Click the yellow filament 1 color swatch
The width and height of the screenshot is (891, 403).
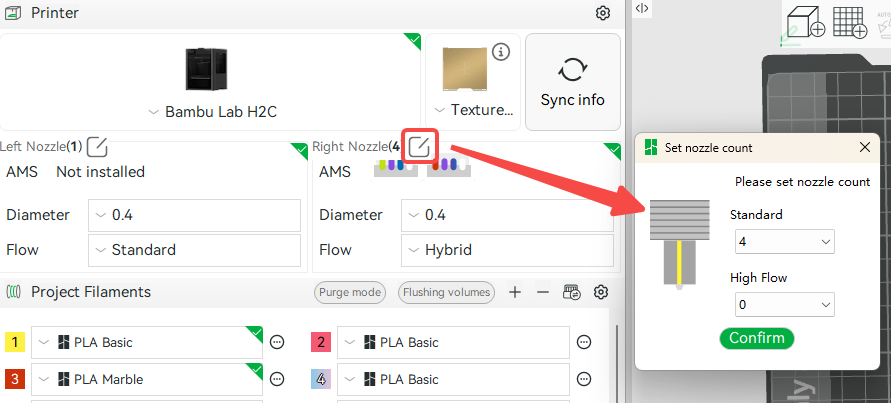tap(15, 342)
